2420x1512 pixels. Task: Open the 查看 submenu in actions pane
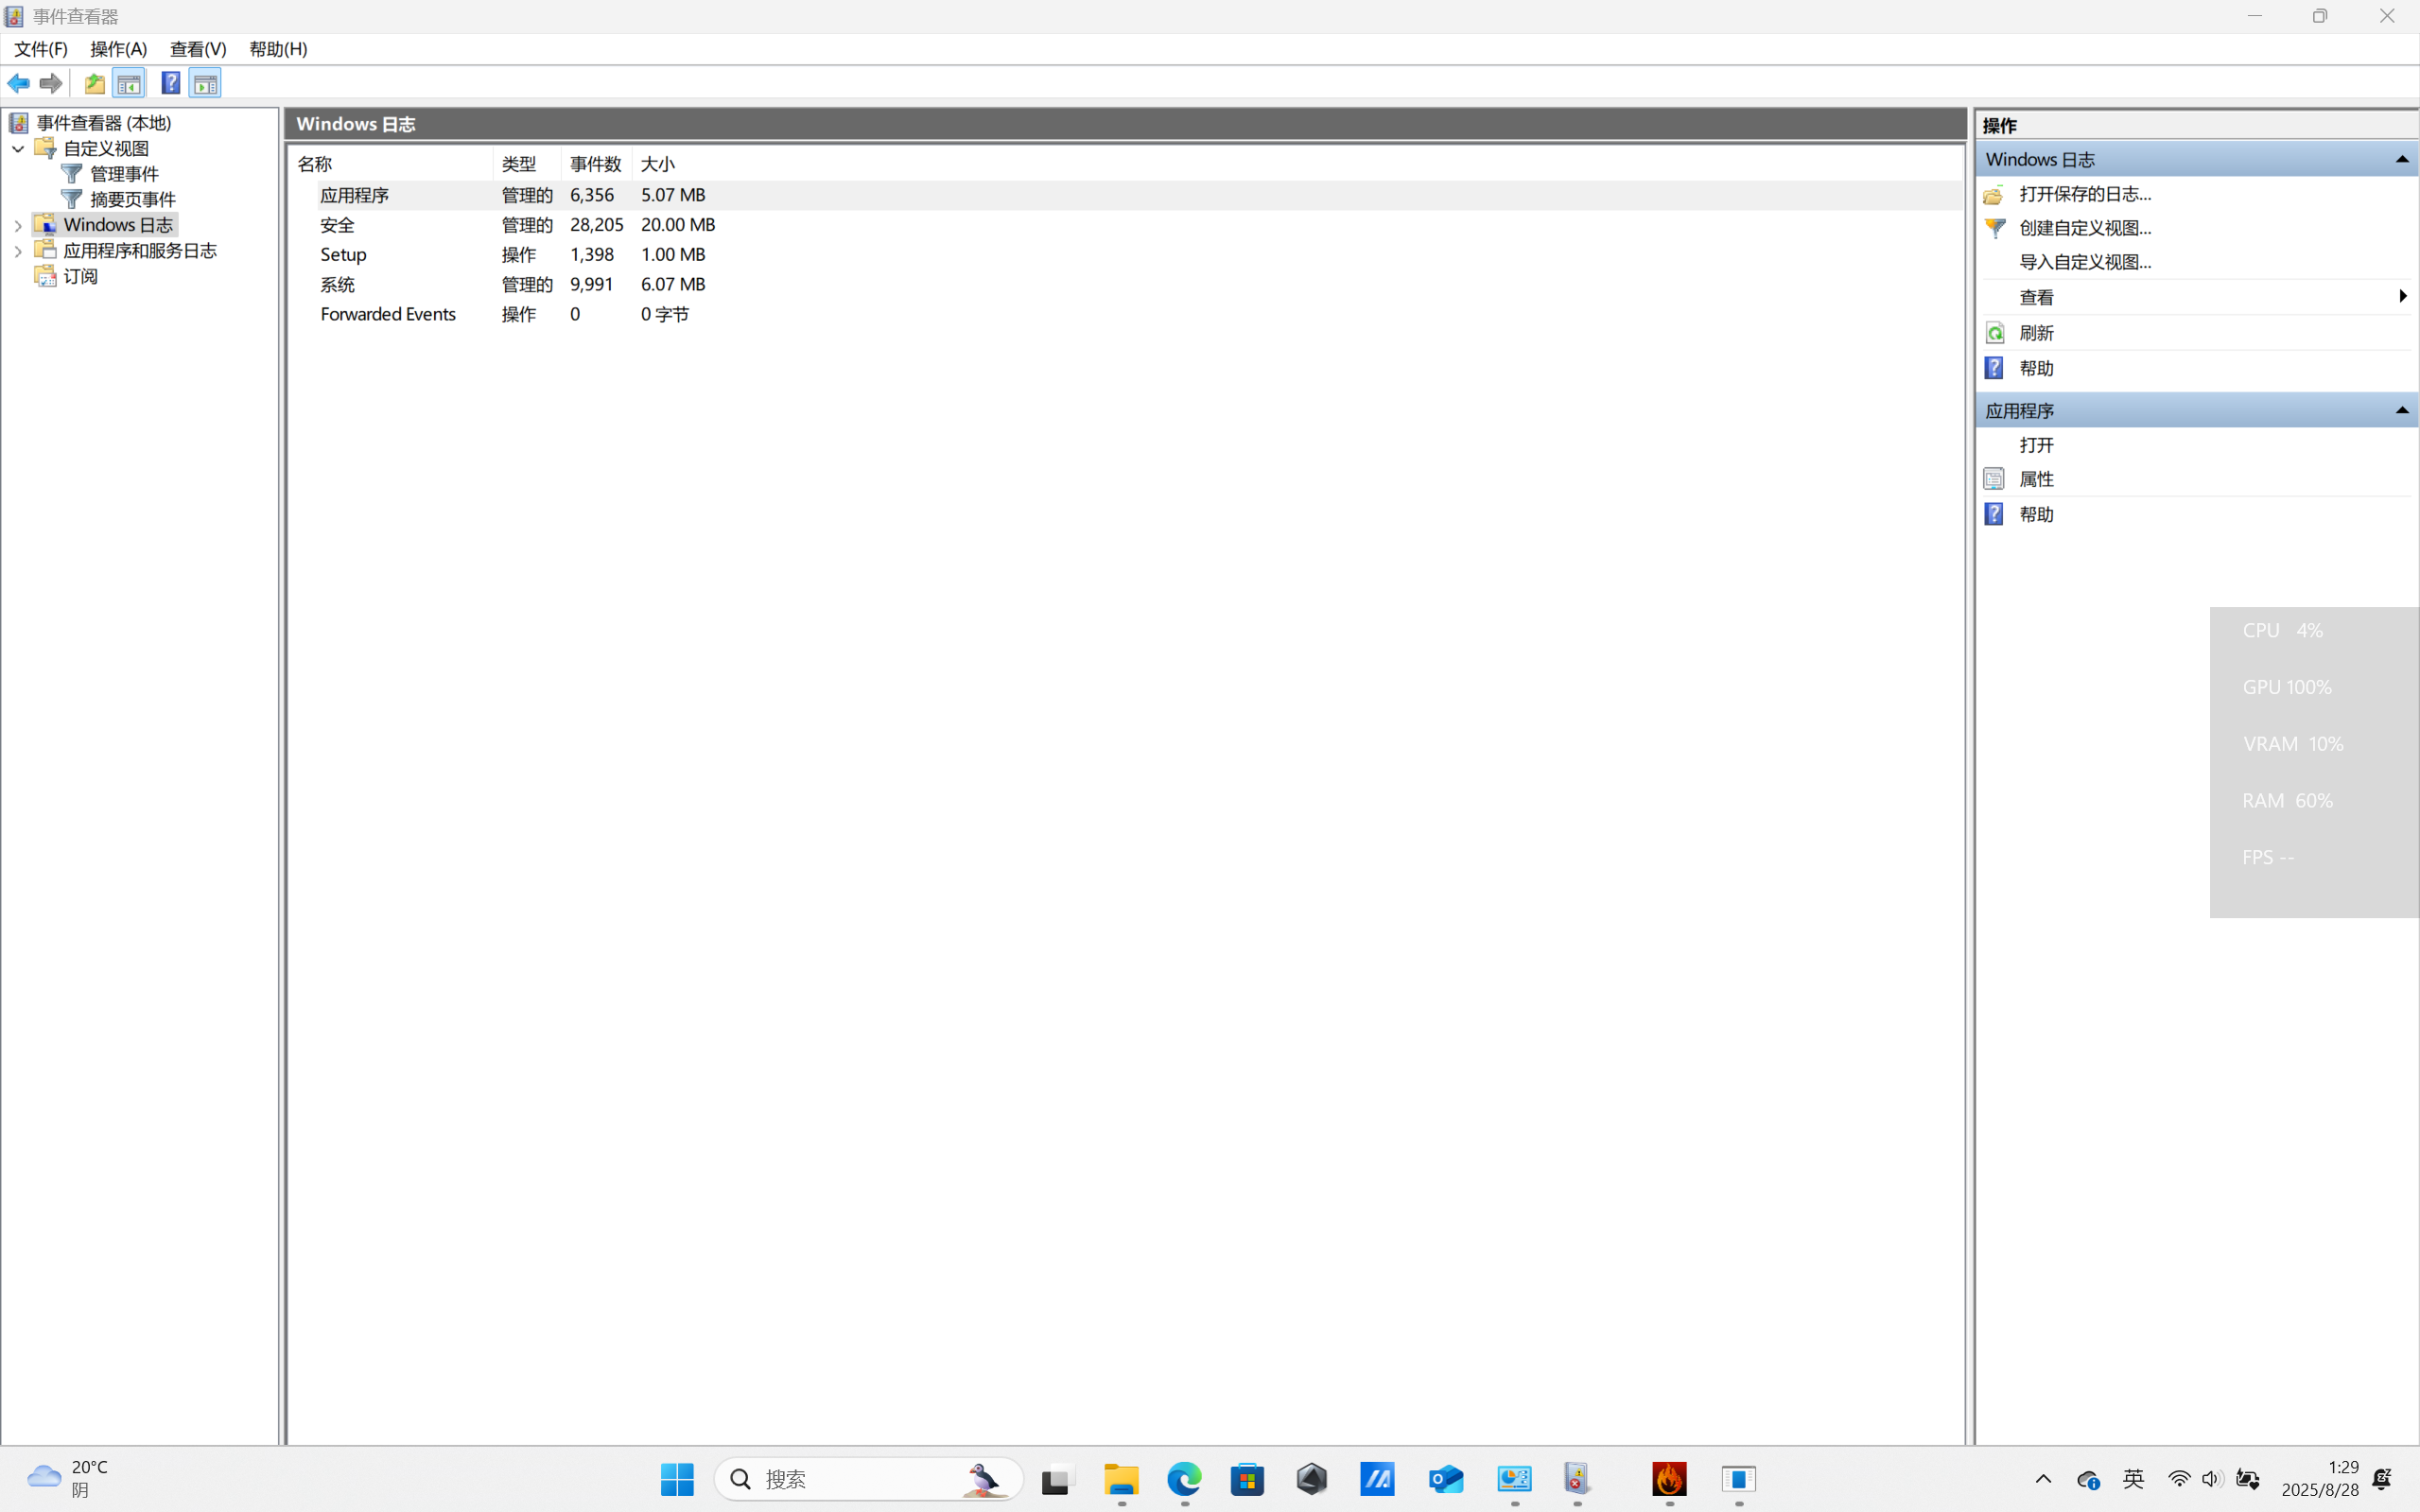click(2036, 297)
